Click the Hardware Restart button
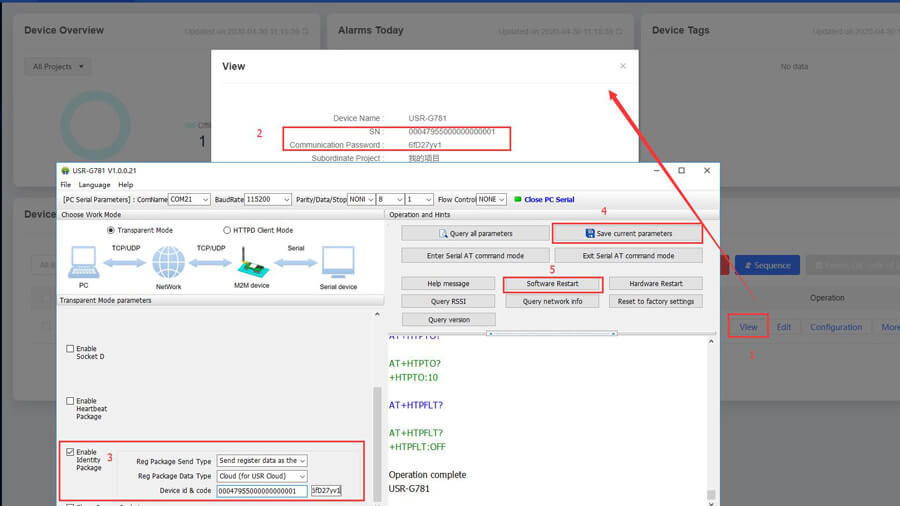Screen dimensions: 900x506 pyautogui.click(x=655, y=283)
